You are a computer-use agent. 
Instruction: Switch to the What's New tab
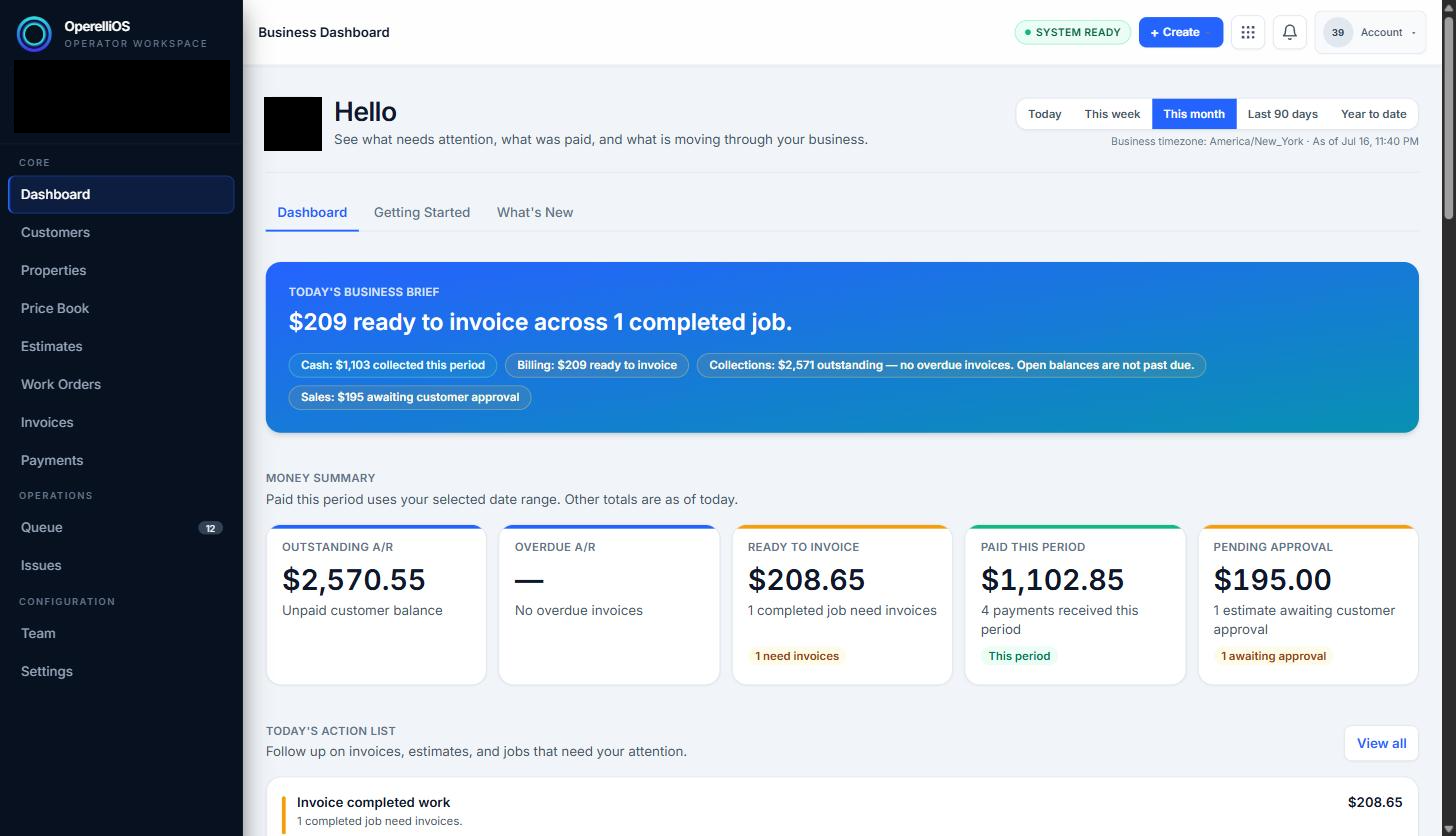tap(535, 212)
